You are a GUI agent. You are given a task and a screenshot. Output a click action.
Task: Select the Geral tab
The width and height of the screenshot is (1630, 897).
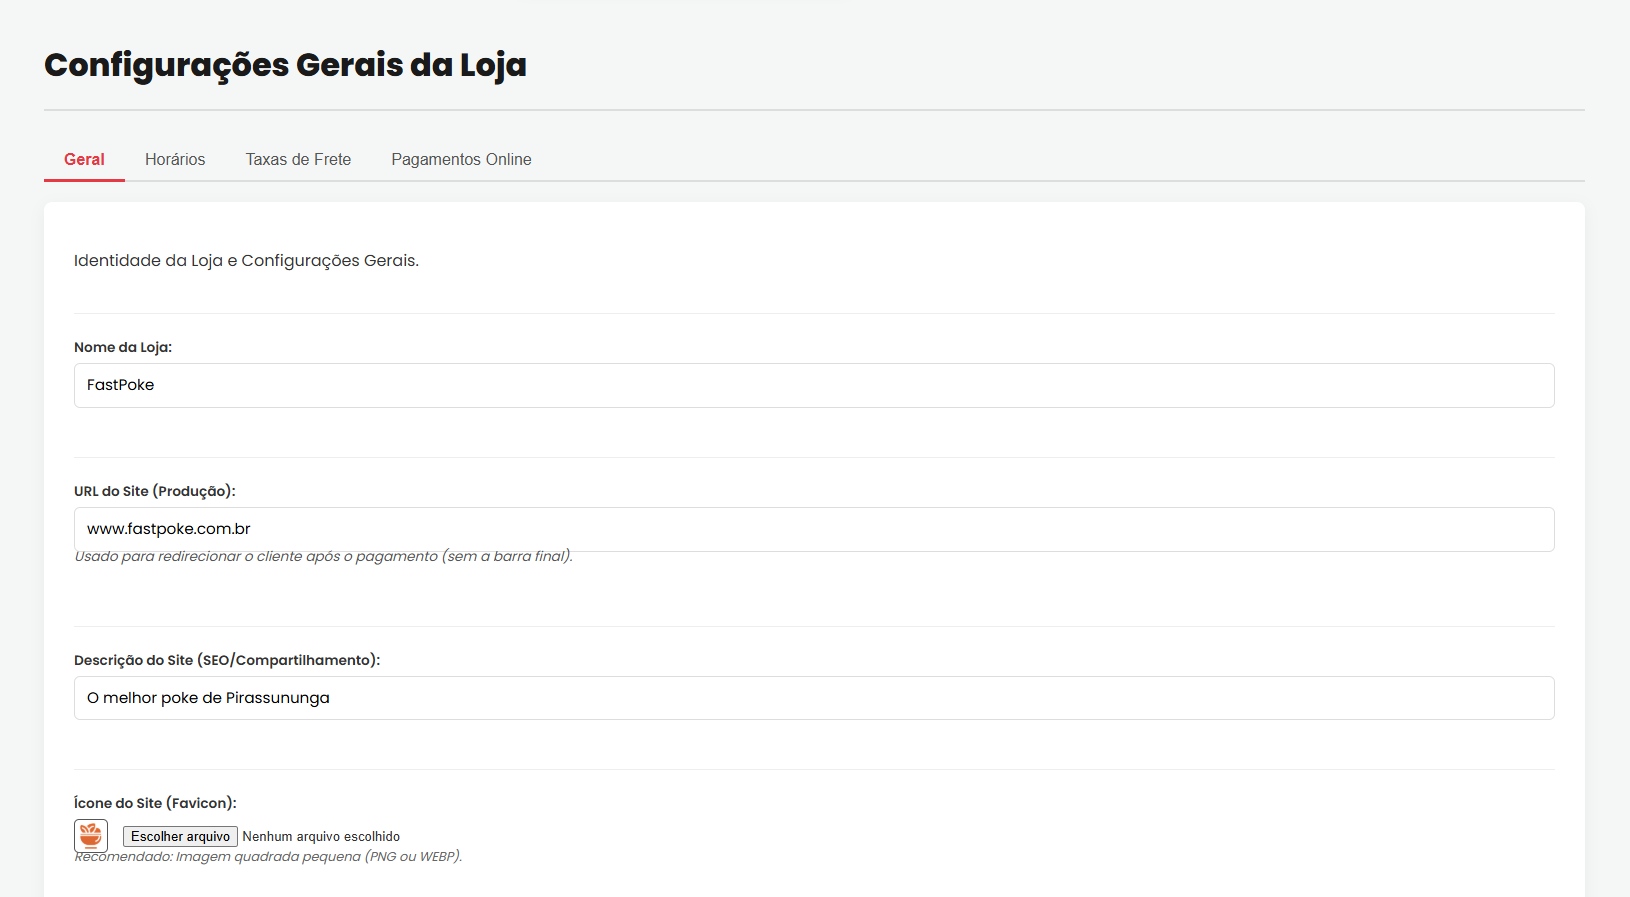click(x=84, y=160)
